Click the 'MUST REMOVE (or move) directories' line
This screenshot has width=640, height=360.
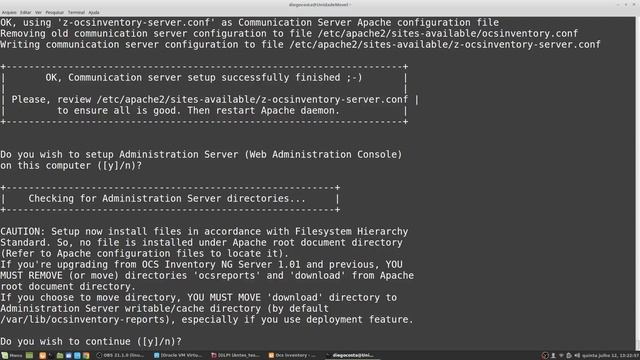[x=207, y=276]
